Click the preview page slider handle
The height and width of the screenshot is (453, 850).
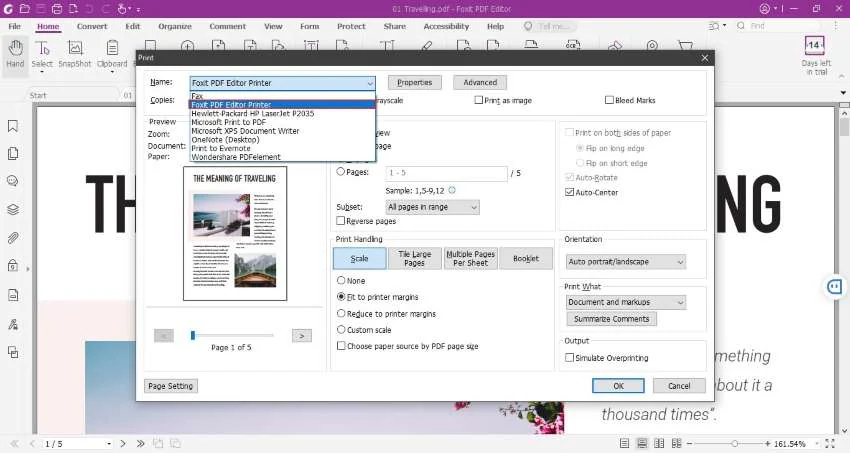(x=192, y=336)
